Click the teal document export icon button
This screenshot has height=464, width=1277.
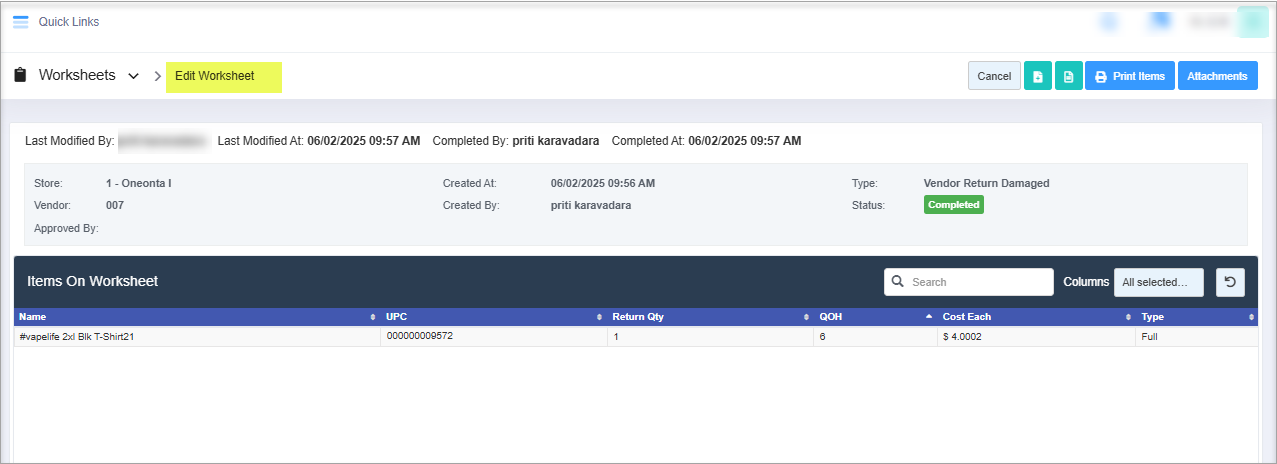click(x=1069, y=76)
